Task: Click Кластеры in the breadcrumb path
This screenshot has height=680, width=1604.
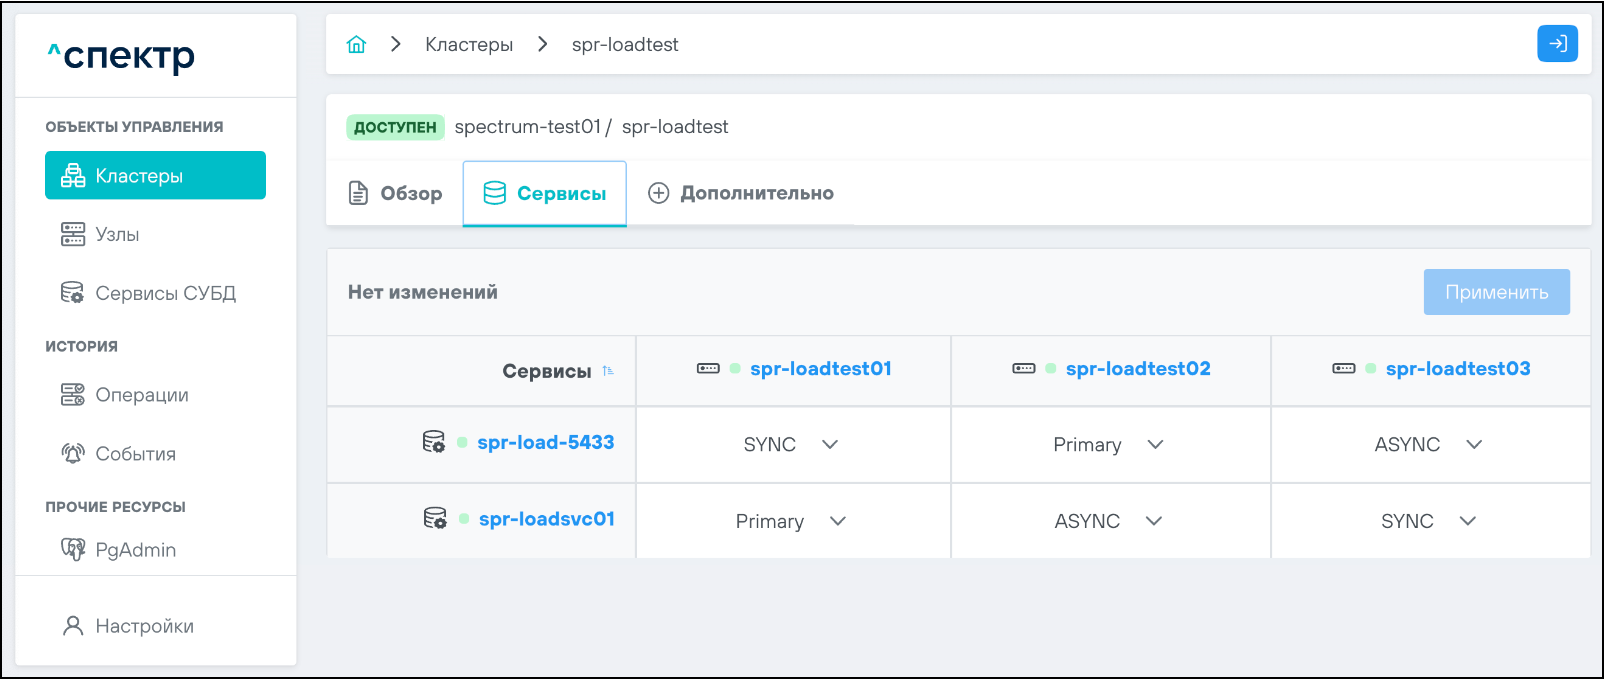Action: (469, 45)
